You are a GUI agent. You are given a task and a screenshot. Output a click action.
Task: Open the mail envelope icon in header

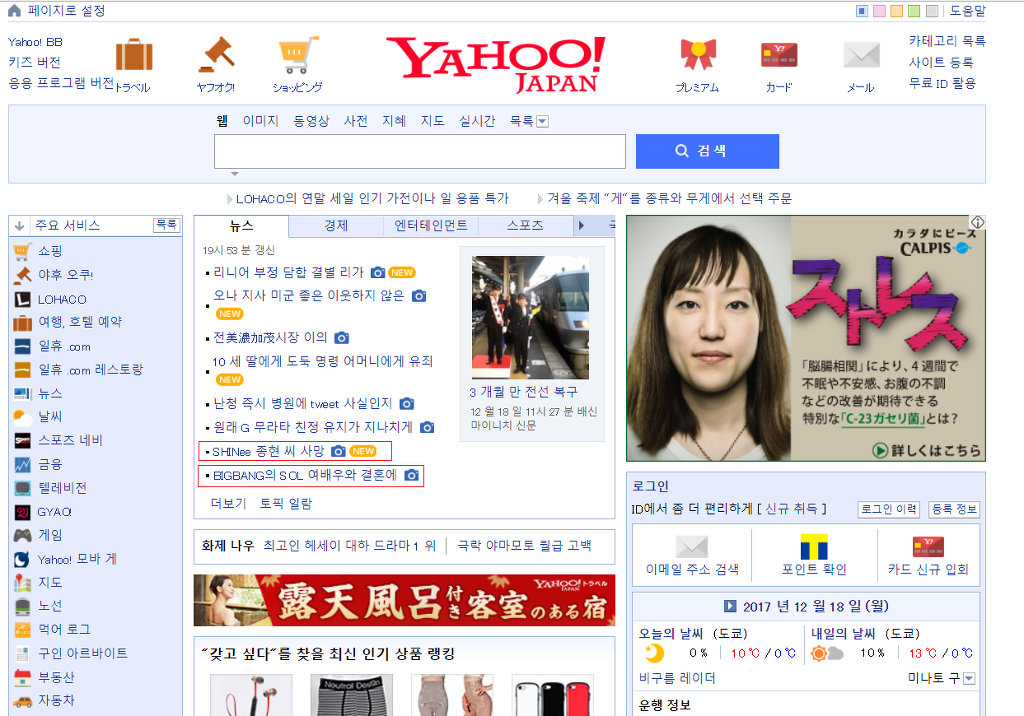861,55
